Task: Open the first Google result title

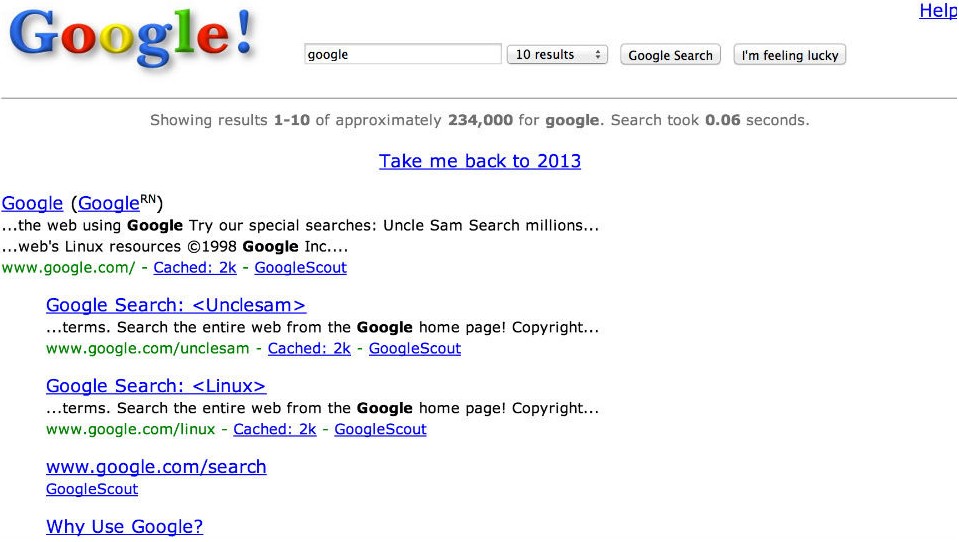Action: (x=32, y=203)
